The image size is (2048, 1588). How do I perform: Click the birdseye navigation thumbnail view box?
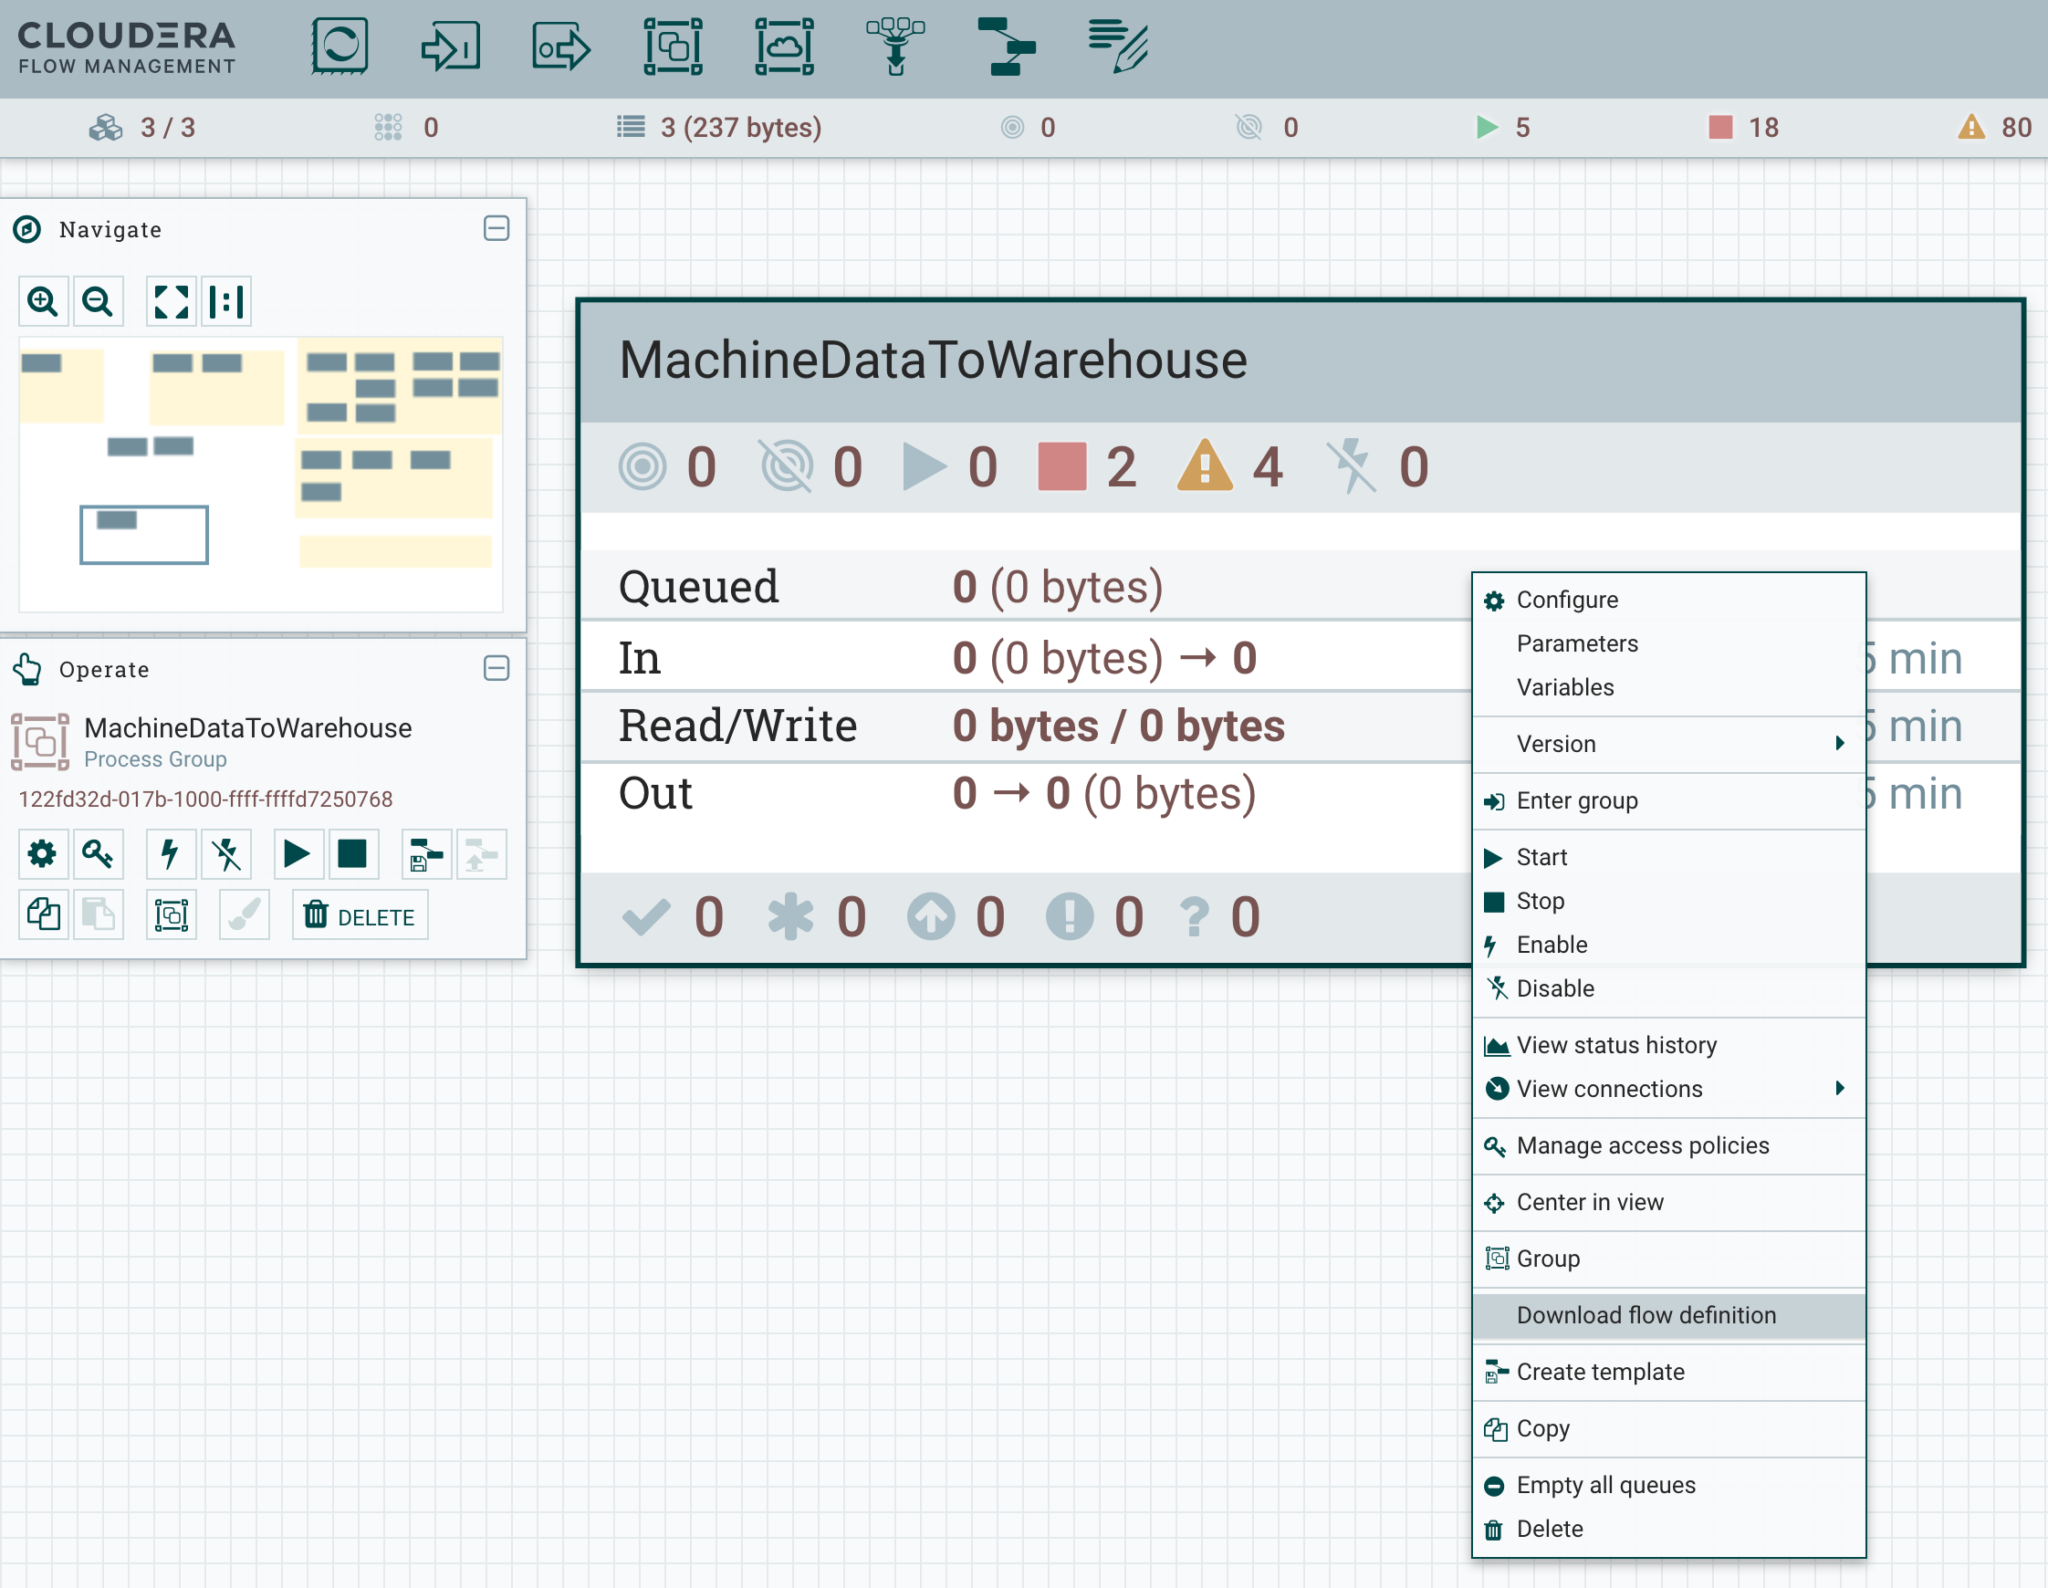(x=144, y=535)
